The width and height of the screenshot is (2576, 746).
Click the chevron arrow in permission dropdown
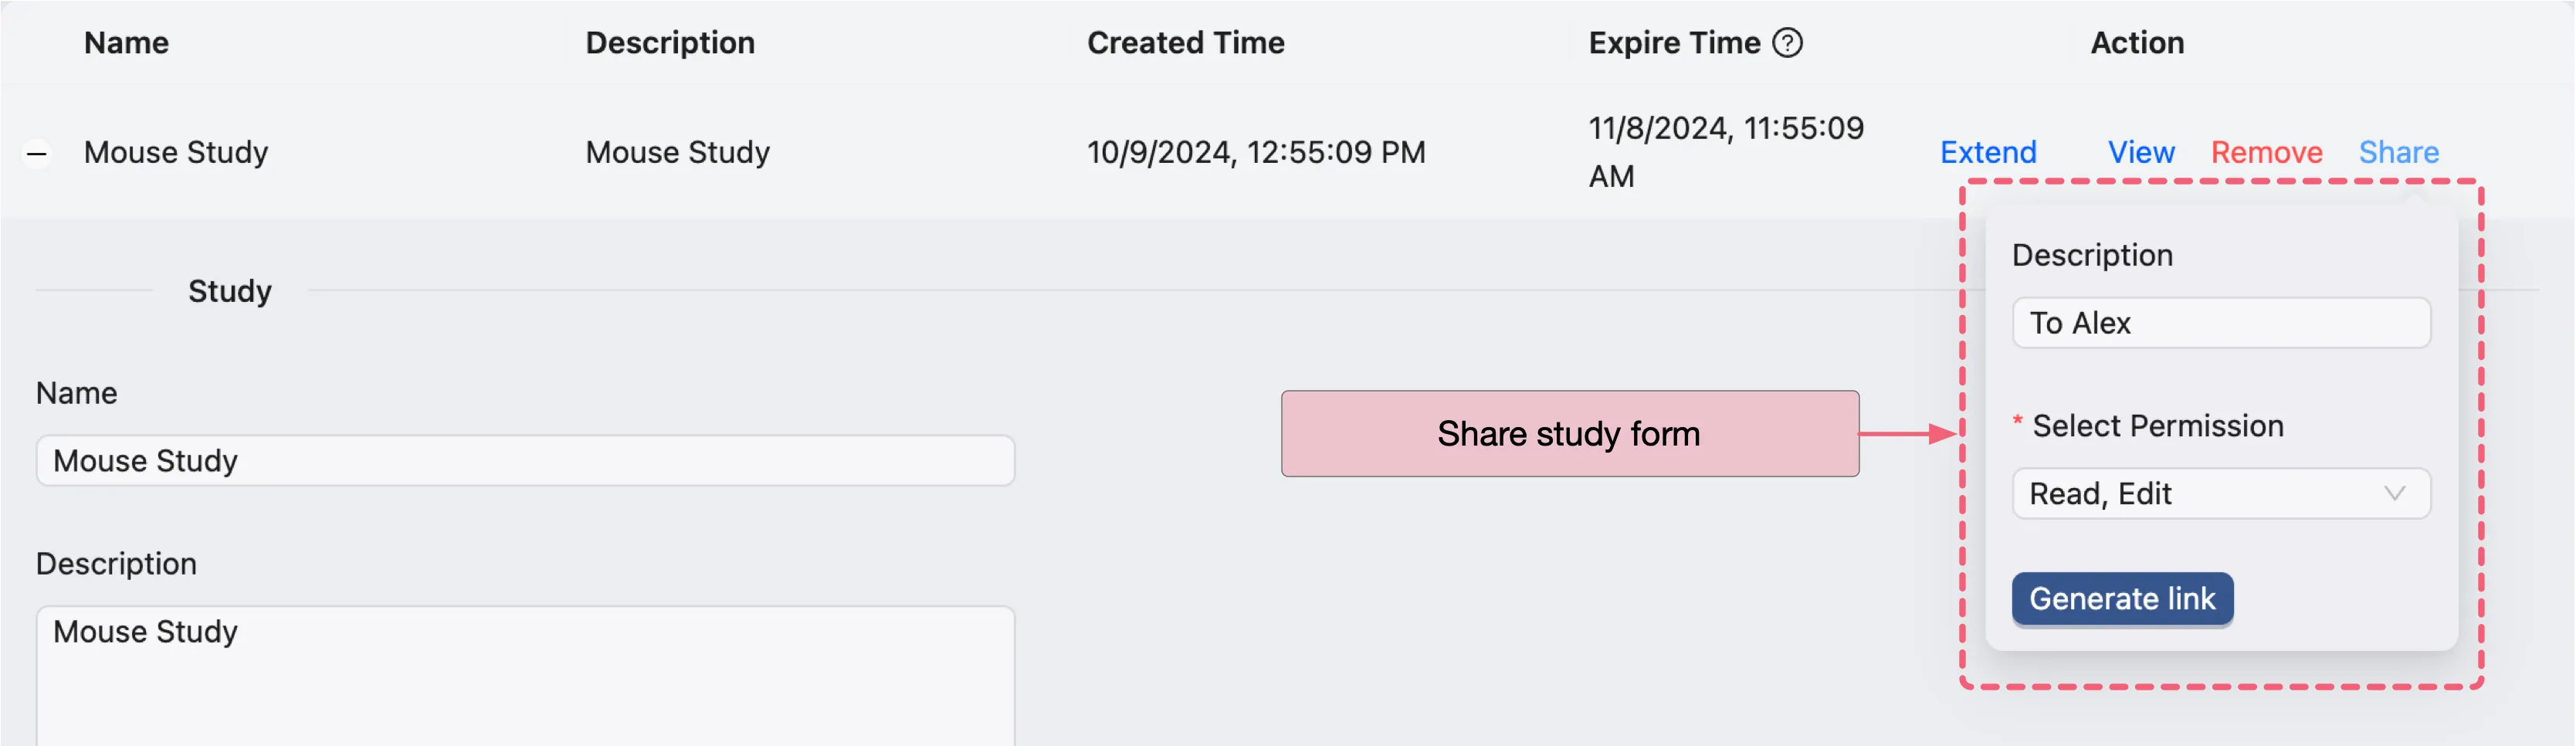[x=2393, y=493]
